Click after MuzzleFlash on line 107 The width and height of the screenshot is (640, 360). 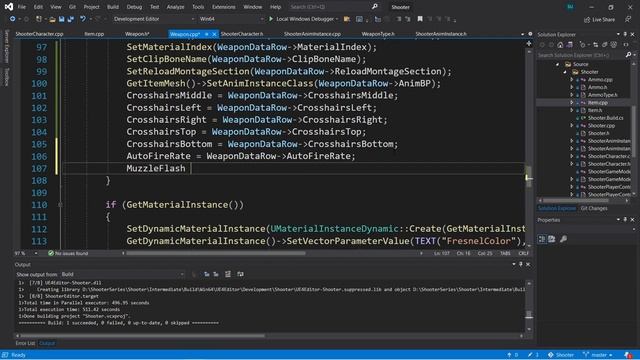pos(190,168)
